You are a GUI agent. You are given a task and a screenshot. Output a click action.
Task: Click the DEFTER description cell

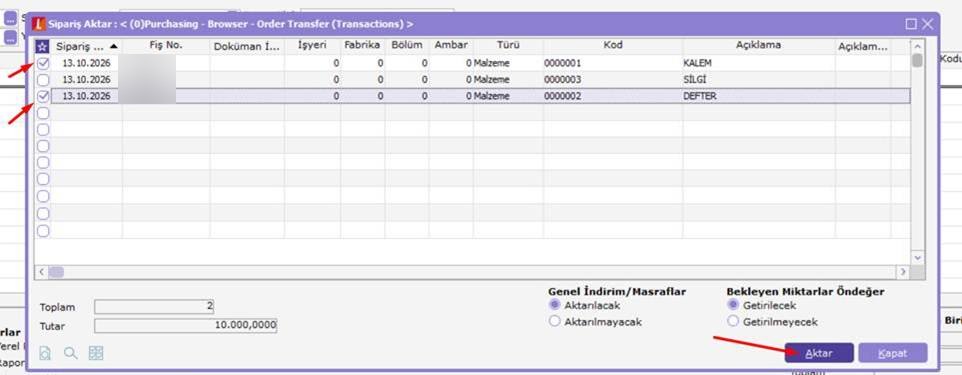click(759, 96)
